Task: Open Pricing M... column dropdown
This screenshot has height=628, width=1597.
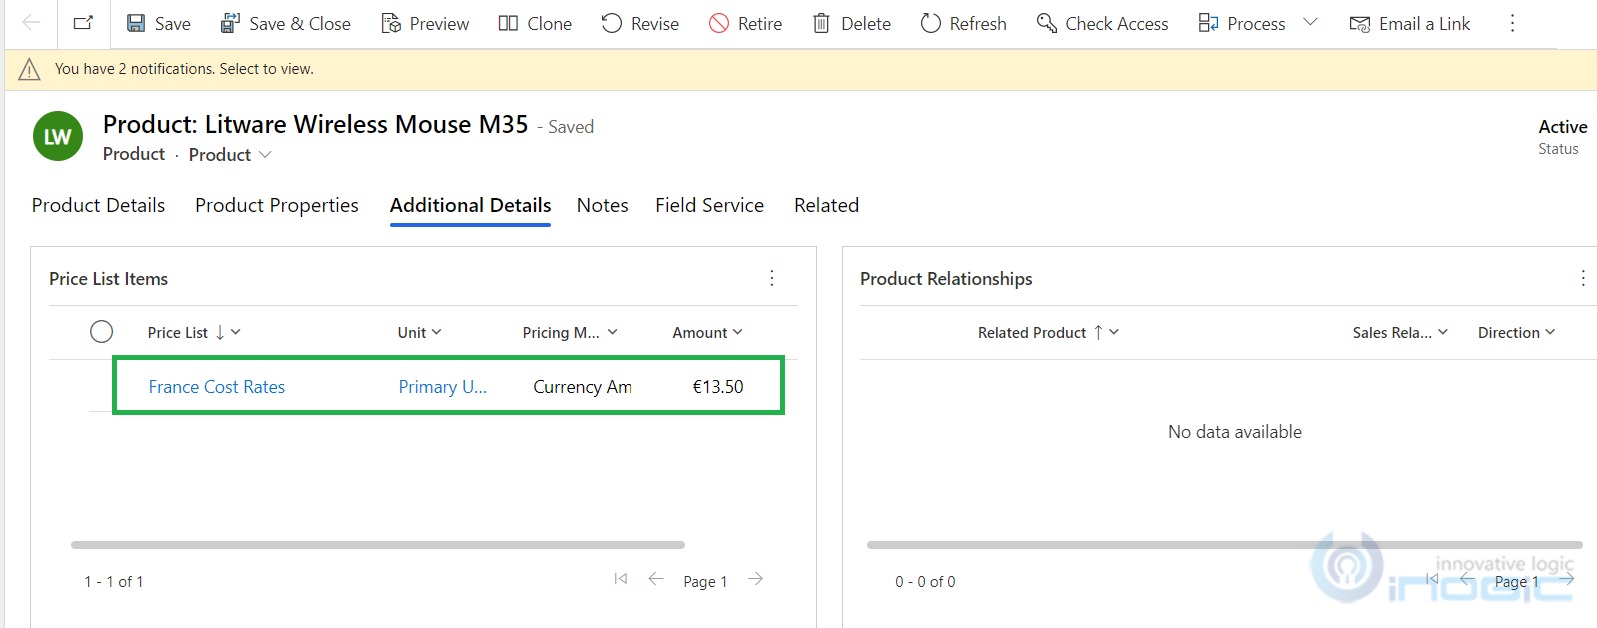Action: point(570,332)
